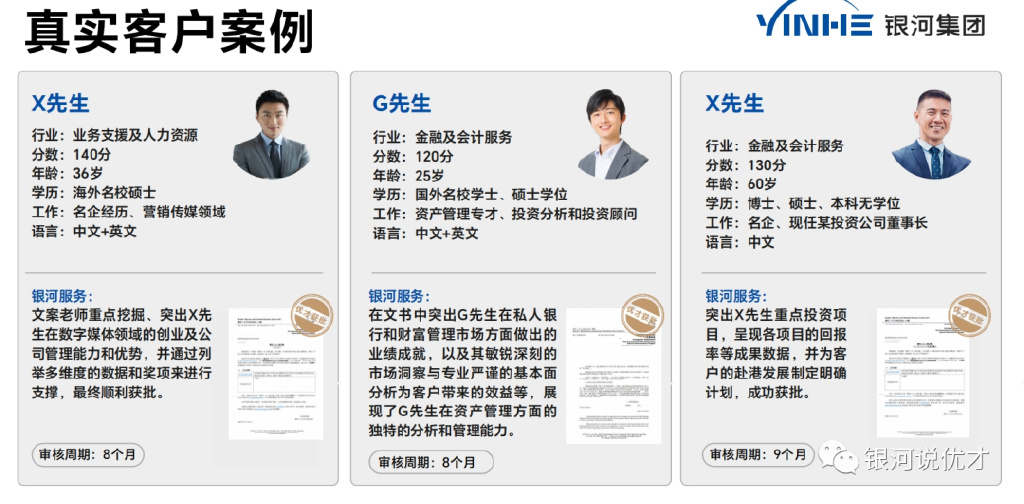Click 审核周期 8个月 badge in G先生 card
Screen dimensions: 1024x504
[431, 463]
